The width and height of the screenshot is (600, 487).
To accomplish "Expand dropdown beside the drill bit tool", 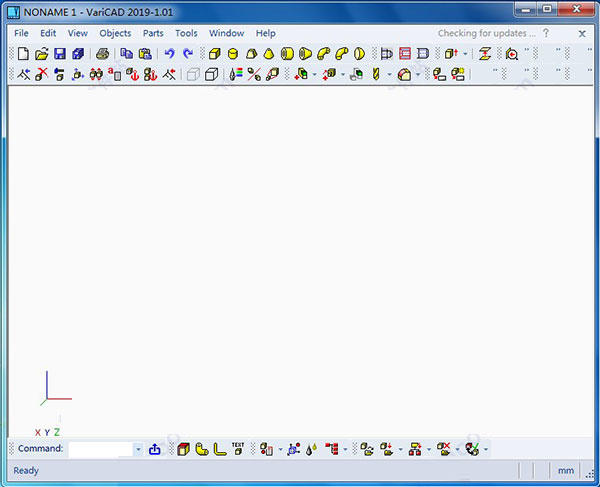I will (389, 74).
